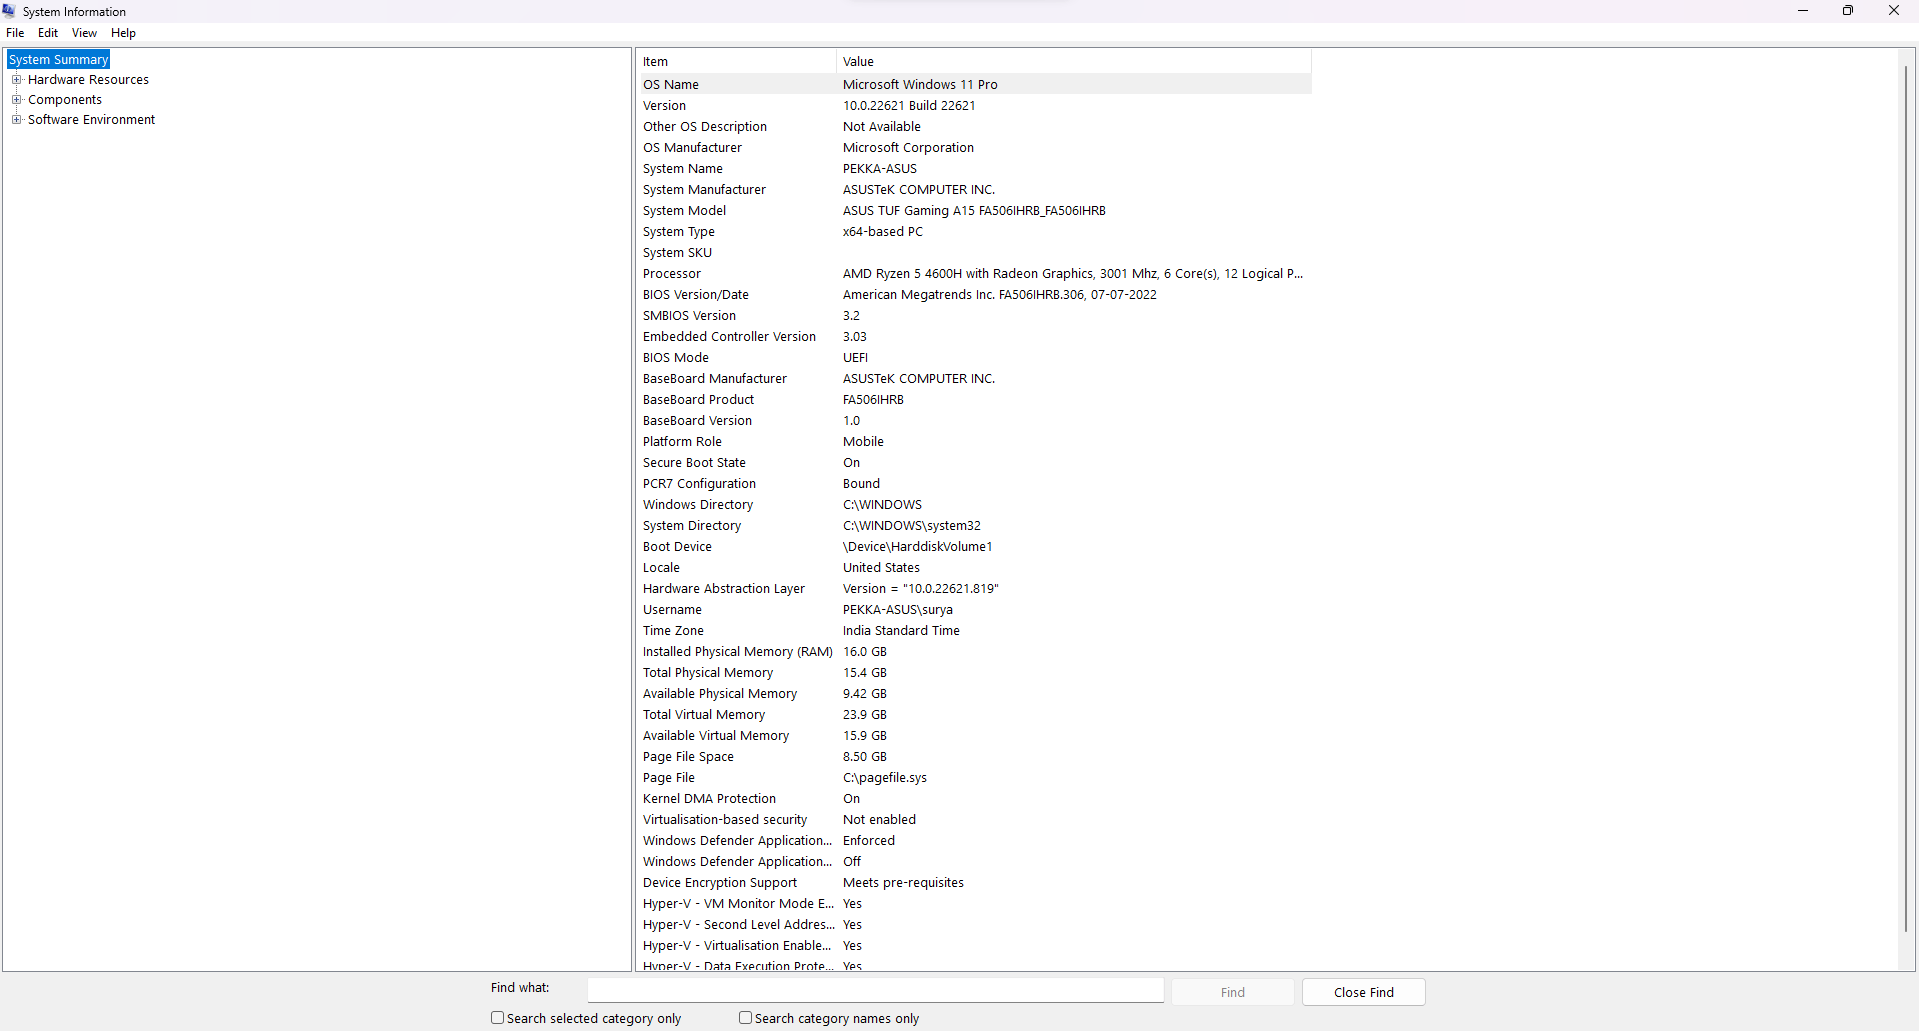The width and height of the screenshot is (1919, 1031).
Task: Select the System SKU row
Action: 975,253
